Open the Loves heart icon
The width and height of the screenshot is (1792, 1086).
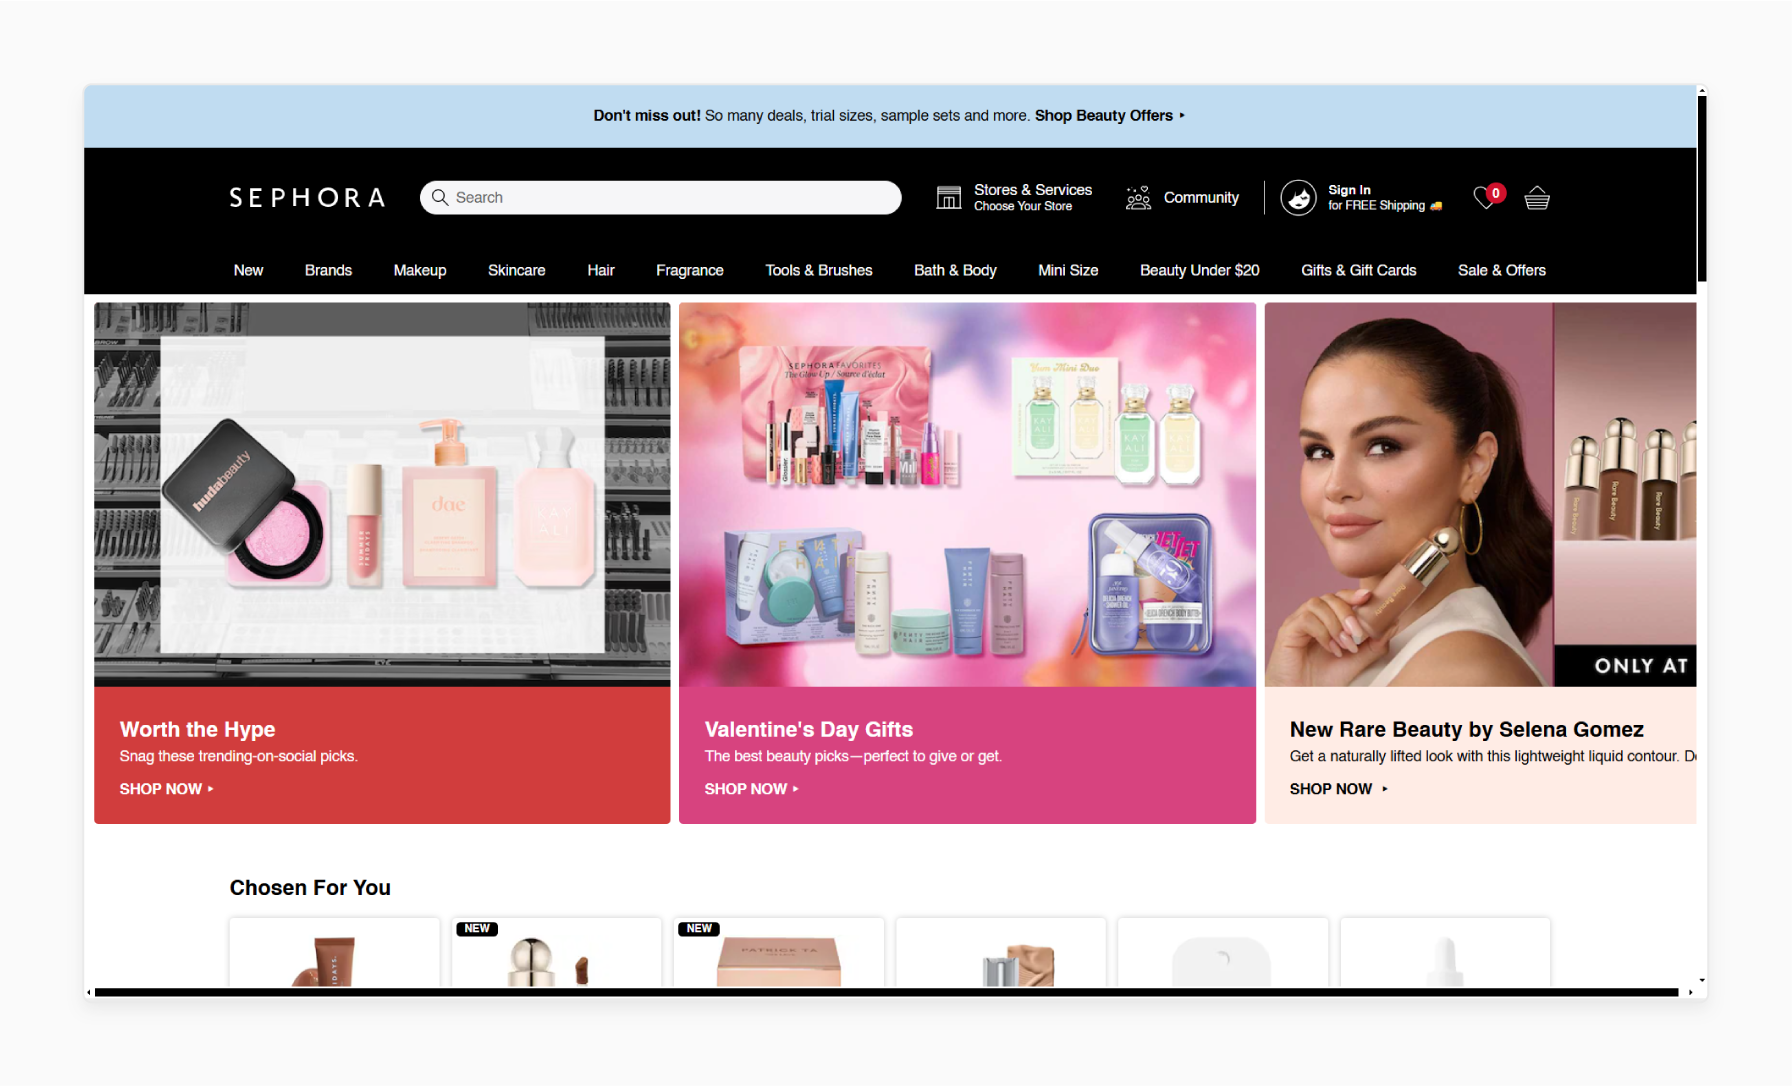tap(1487, 197)
